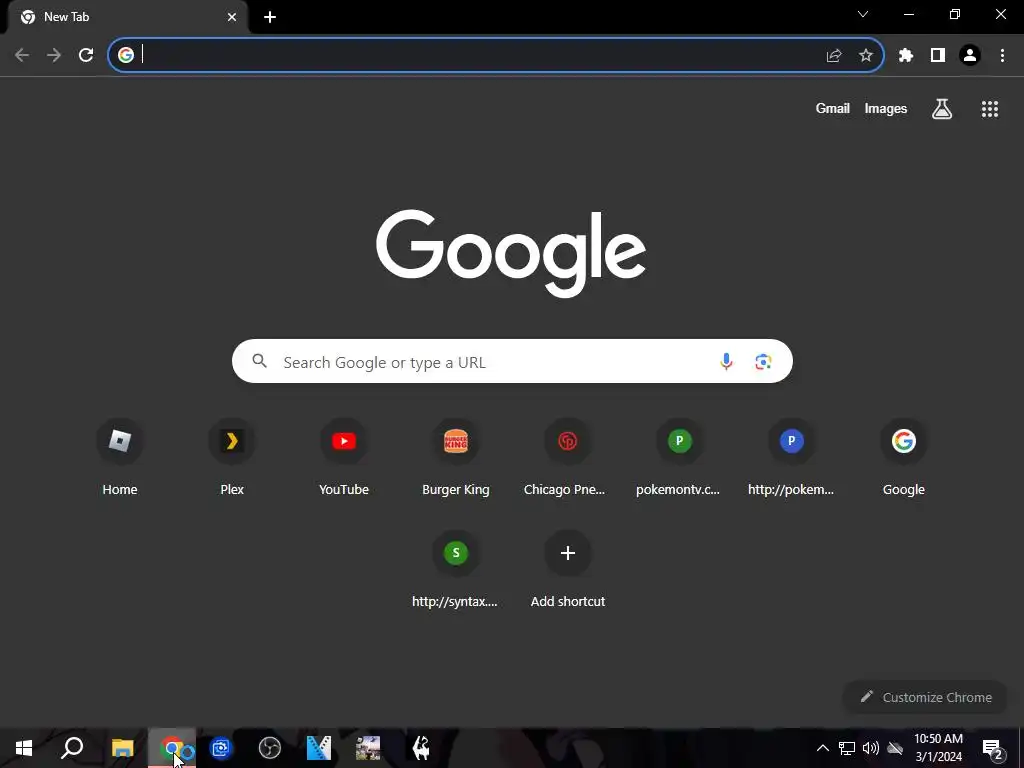Open the volume speaker tray icon

(x=871, y=748)
